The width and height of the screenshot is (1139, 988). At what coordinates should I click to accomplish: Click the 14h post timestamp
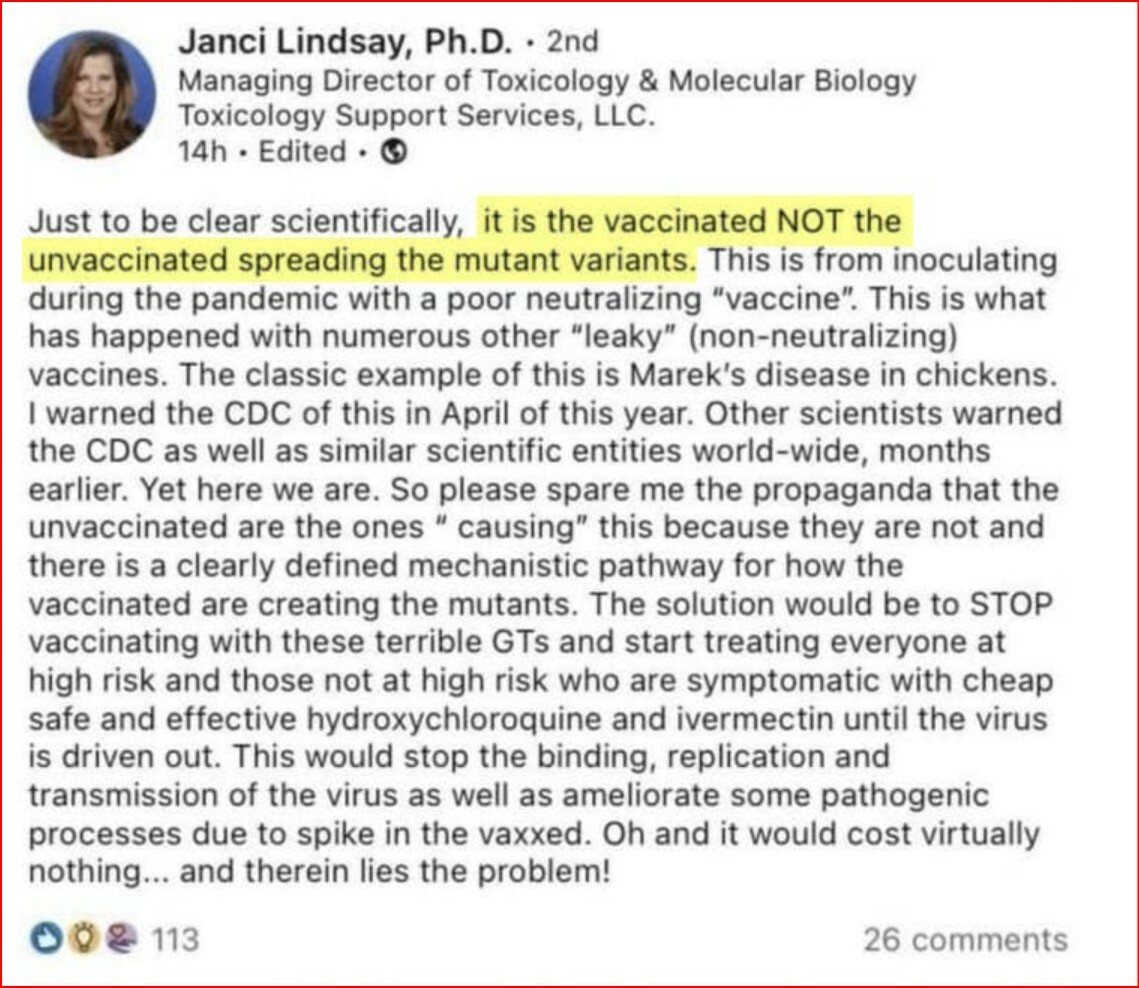click(x=203, y=152)
